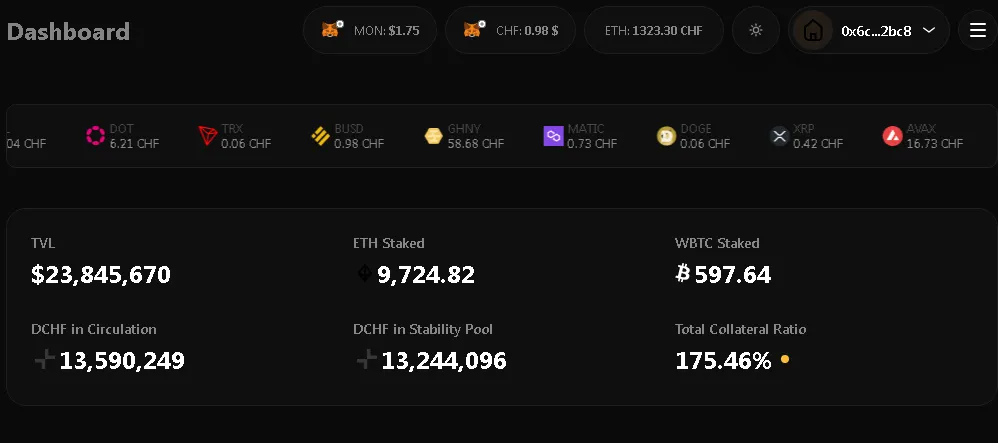Click the Dogecoin DOGE ticker icon

coord(666,136)
